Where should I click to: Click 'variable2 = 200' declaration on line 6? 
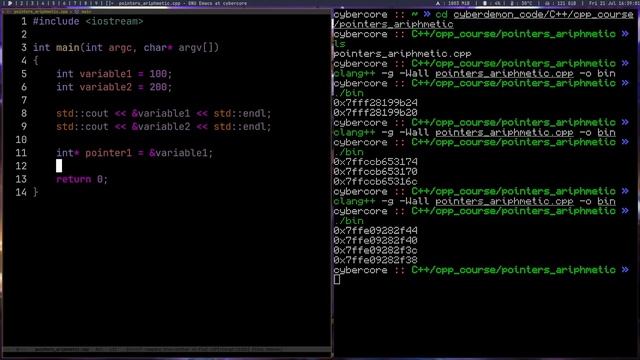123,87
